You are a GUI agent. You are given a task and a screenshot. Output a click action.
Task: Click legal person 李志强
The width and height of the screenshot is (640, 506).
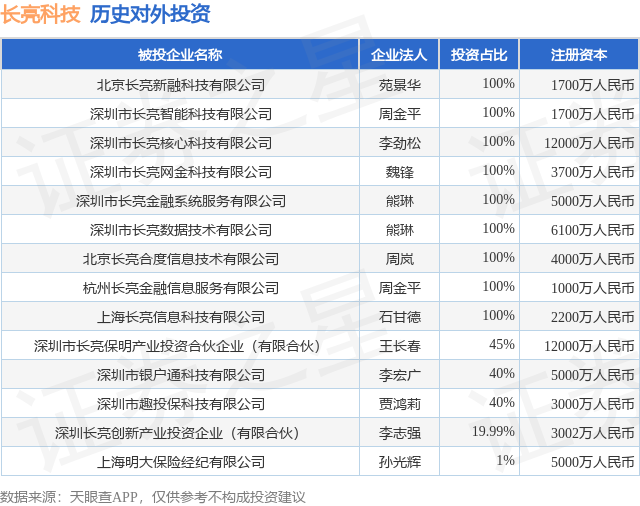pos(400,433)
